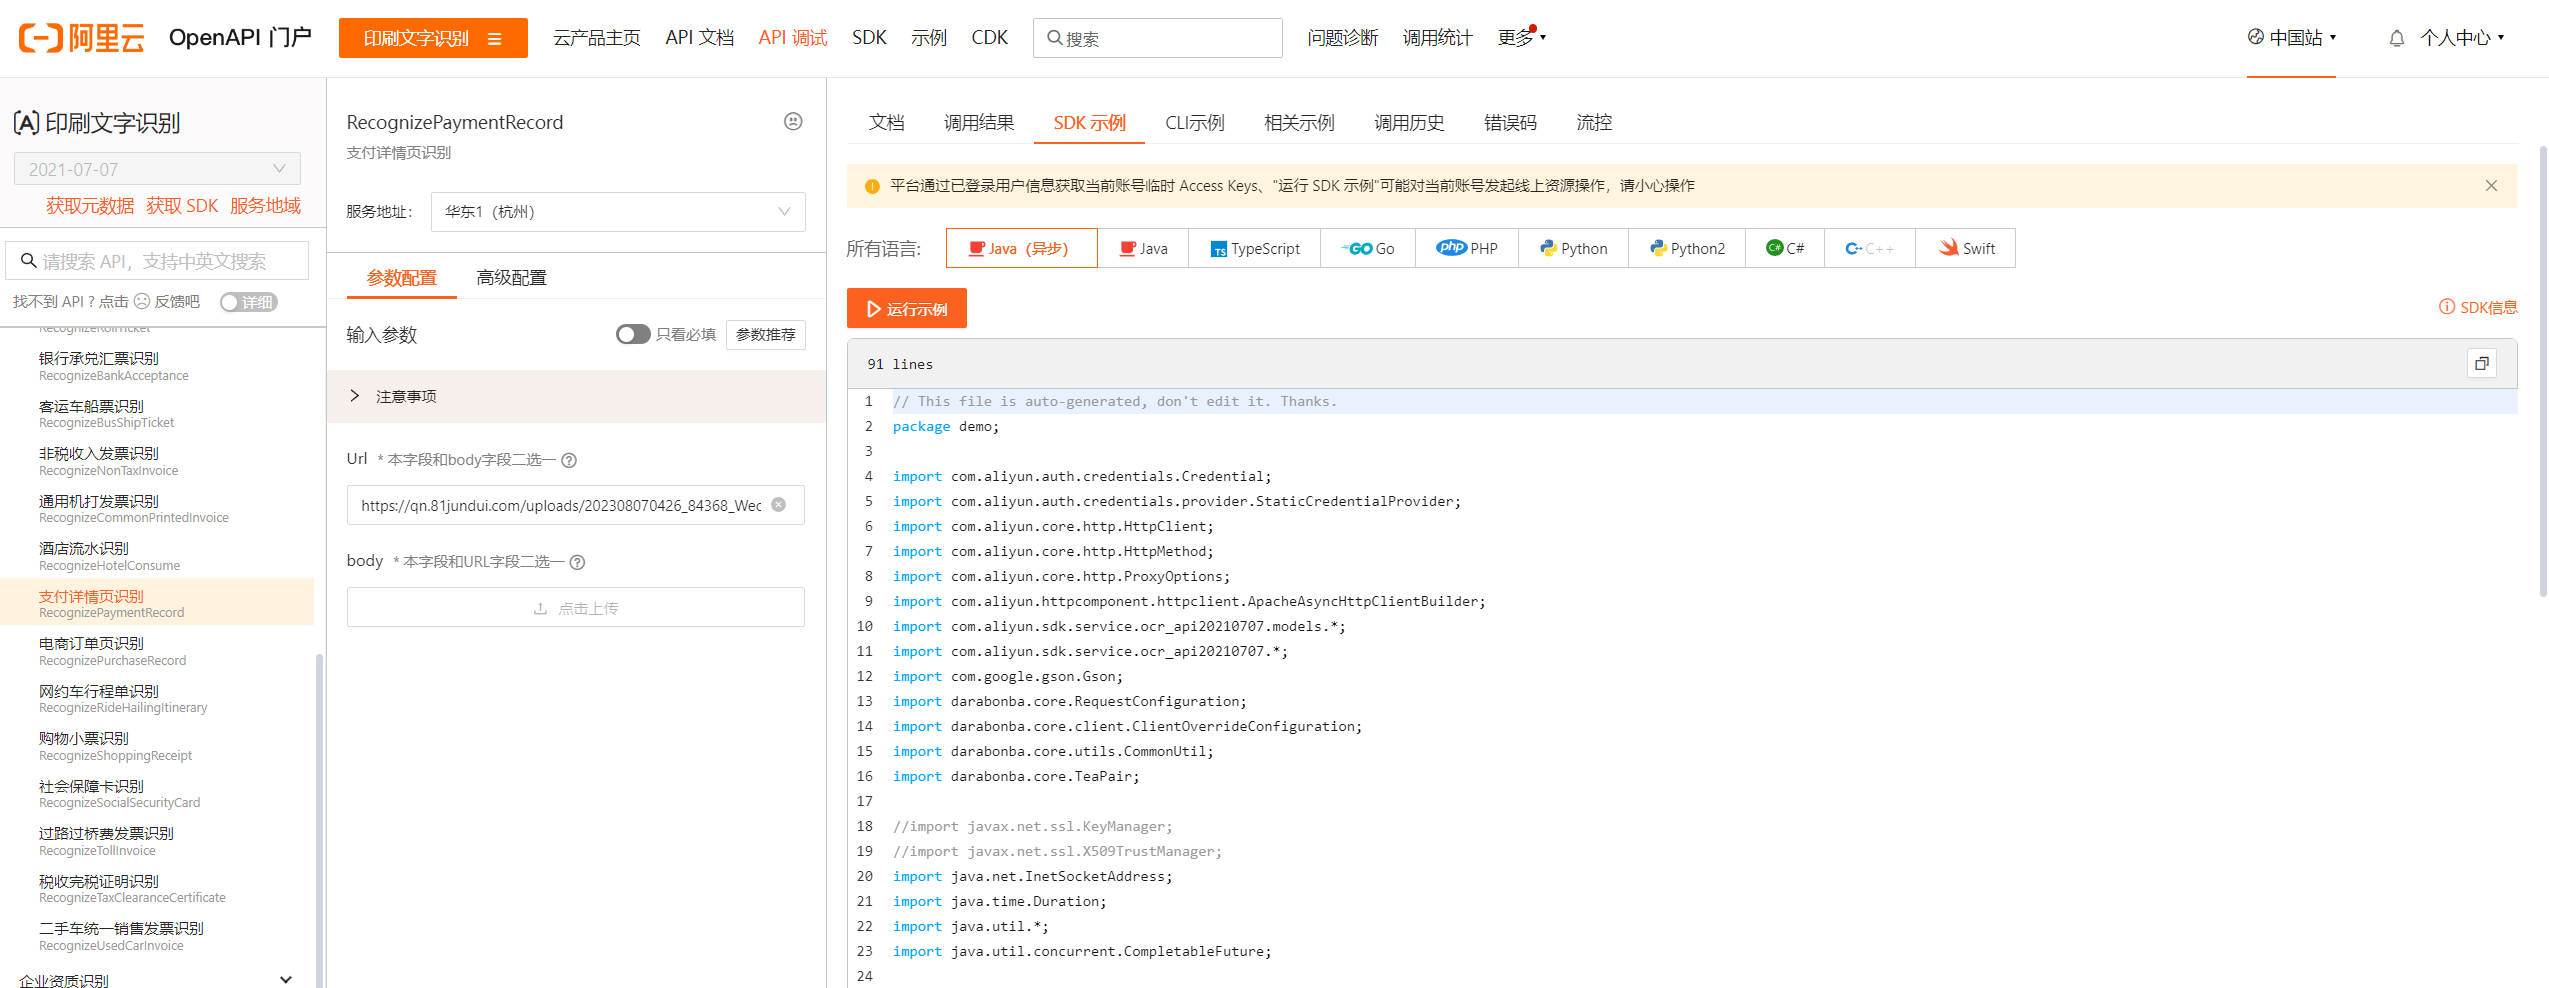This screenshot has height=988, width=2549.
Task: Click the Url input field
Action: (x=576, y=505)
